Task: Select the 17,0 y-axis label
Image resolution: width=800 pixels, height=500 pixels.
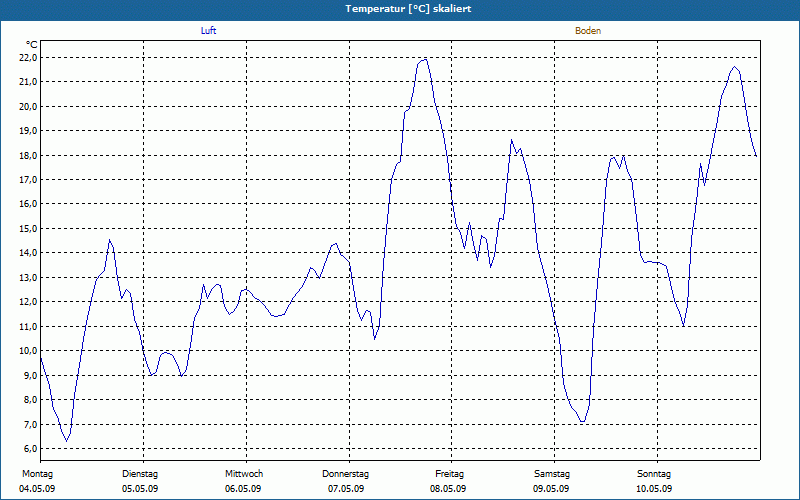Action: click(28, 180)
